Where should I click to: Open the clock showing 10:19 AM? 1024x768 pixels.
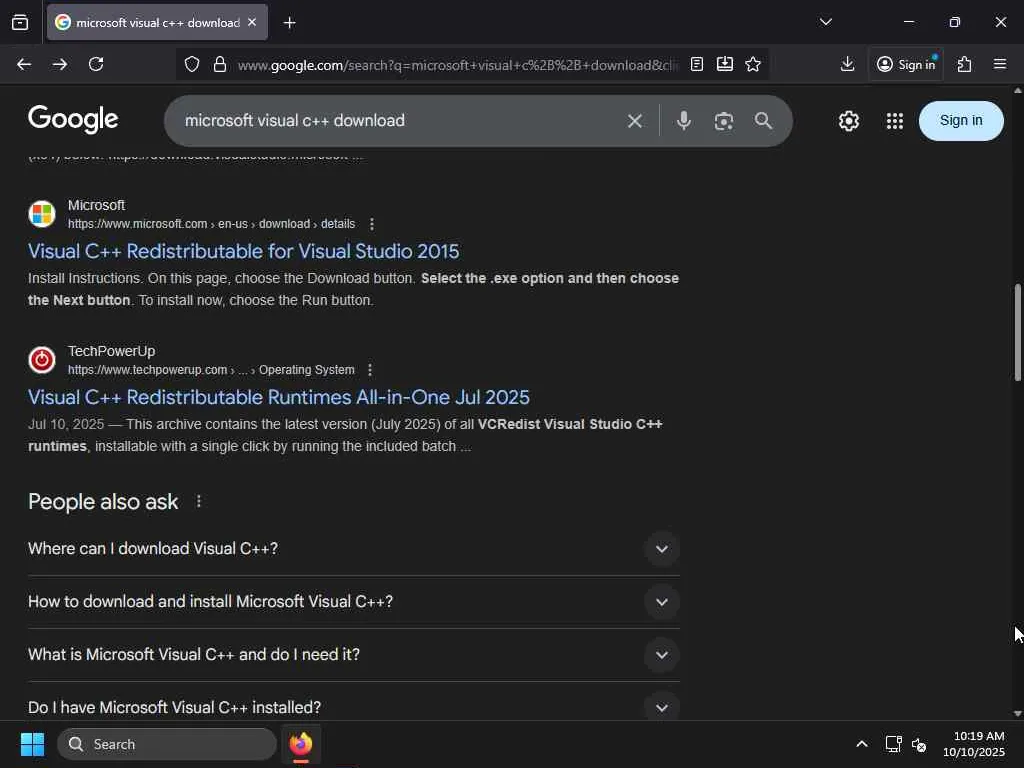pyautogui.click(x=974, y=744)
